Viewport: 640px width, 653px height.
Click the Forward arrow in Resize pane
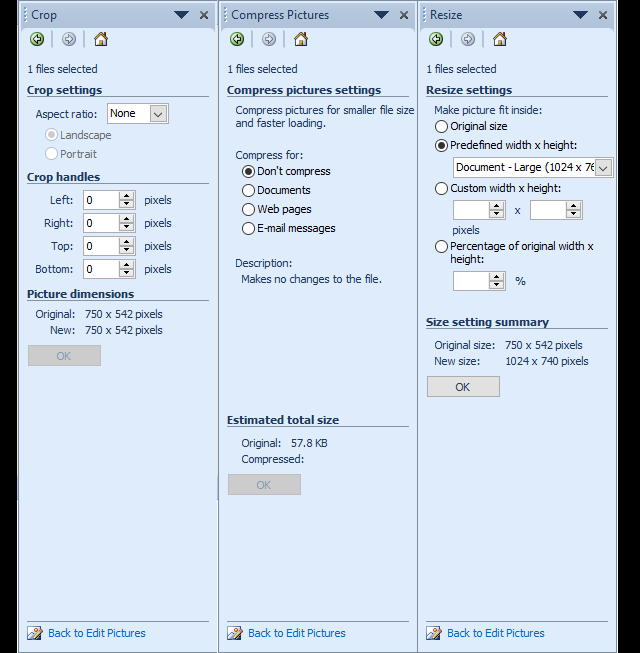click(x=468, y=40)
